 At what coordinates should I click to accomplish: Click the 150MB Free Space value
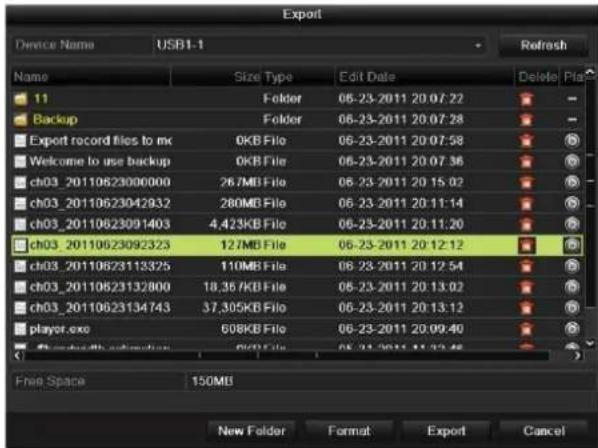pos(212,381)
